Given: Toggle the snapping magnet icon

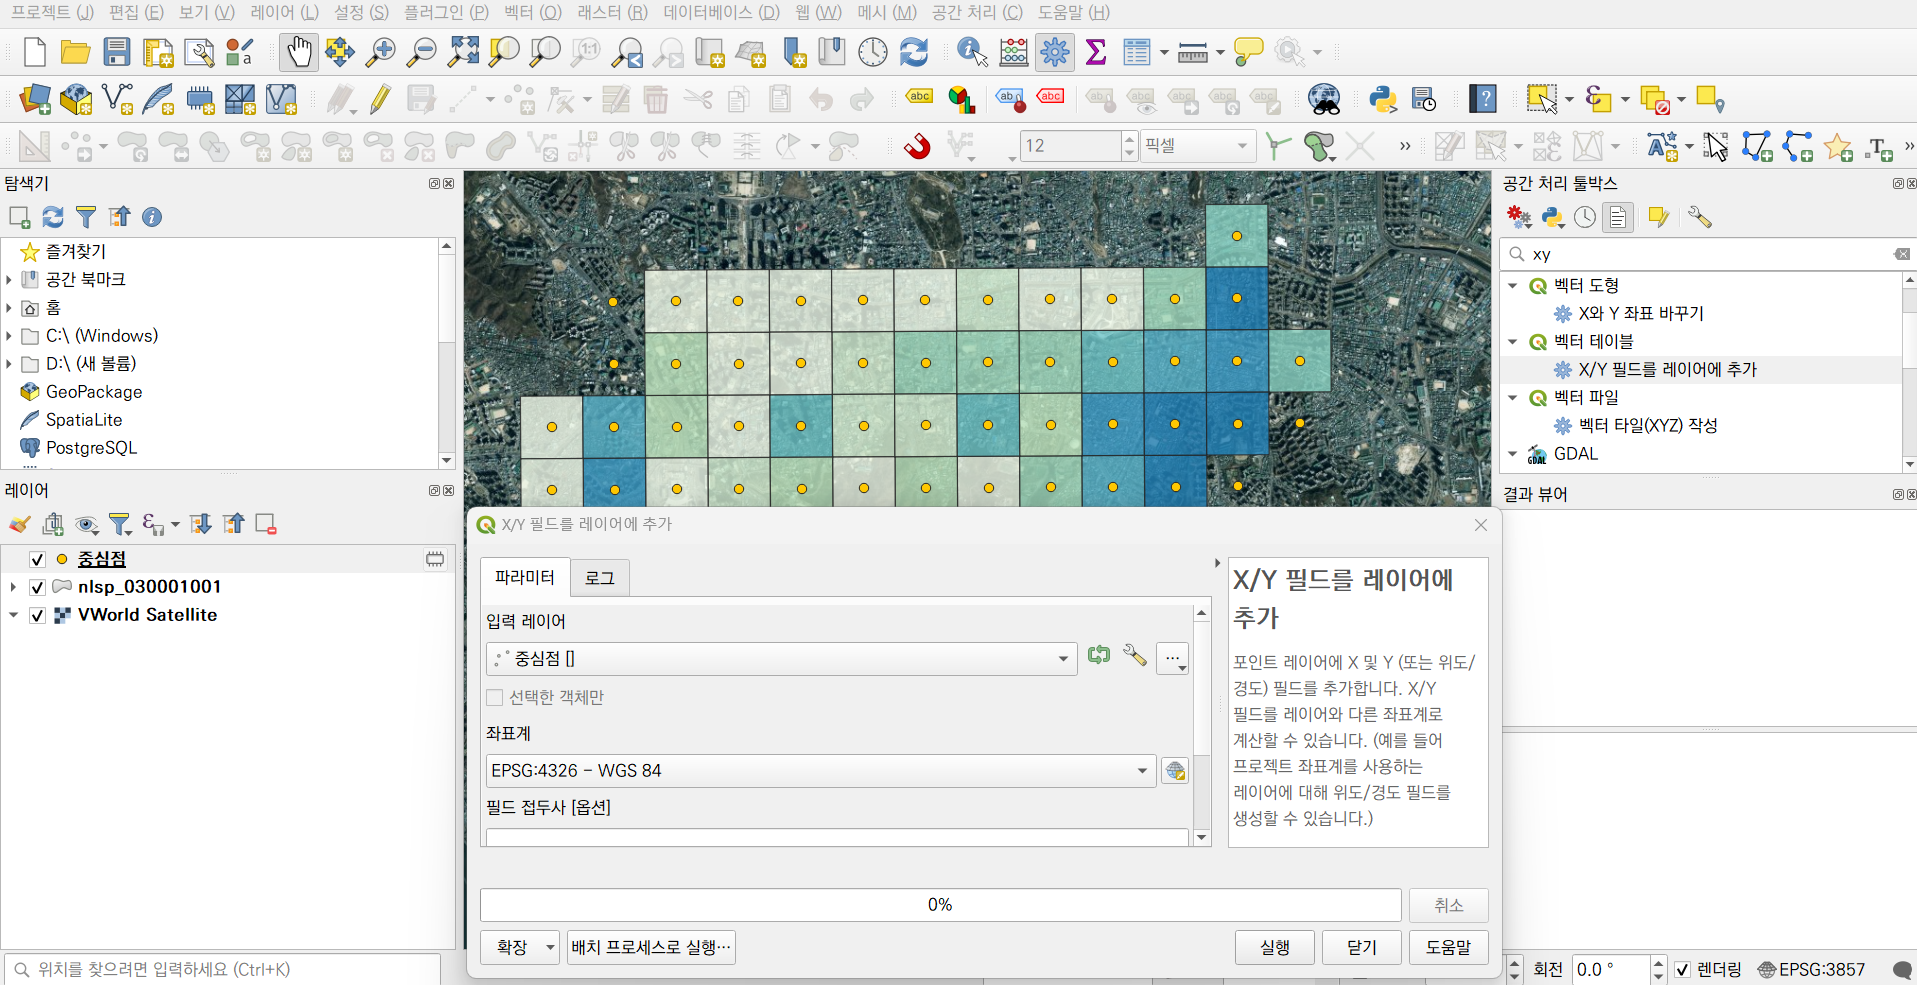Looking at the screenshot, I should [917, 146].
